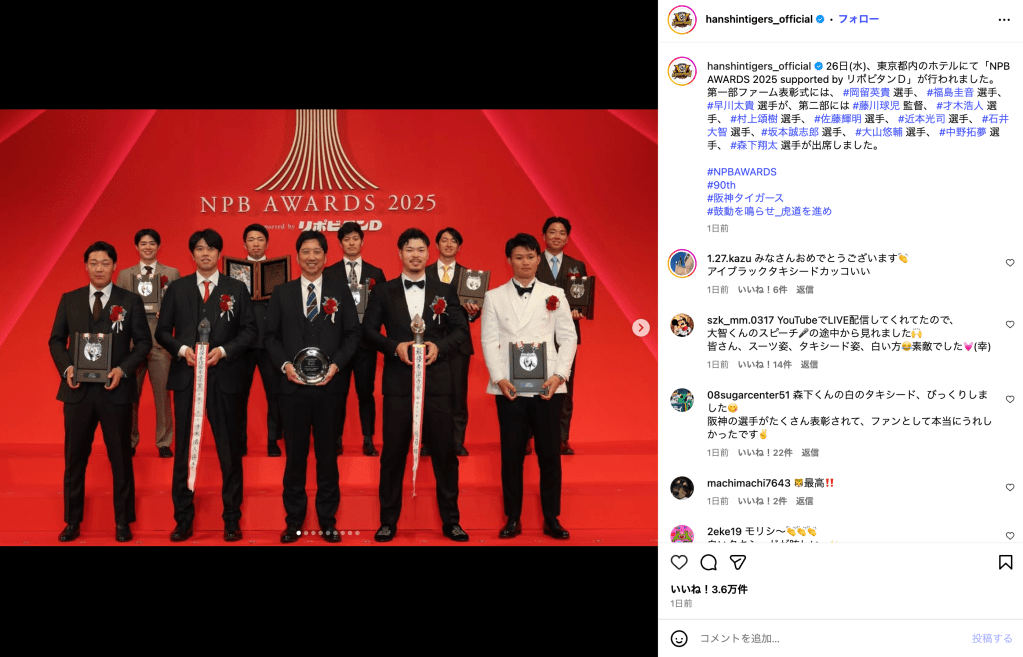Screen dimensions: 1023x657
Task: Go to next carousel photo arrow
Action: (641, 328)
